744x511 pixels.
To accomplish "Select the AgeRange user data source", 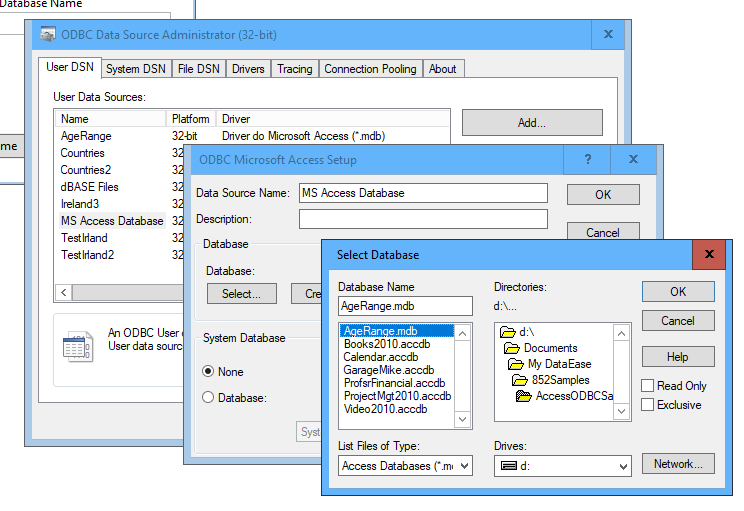I will [86, 136].
